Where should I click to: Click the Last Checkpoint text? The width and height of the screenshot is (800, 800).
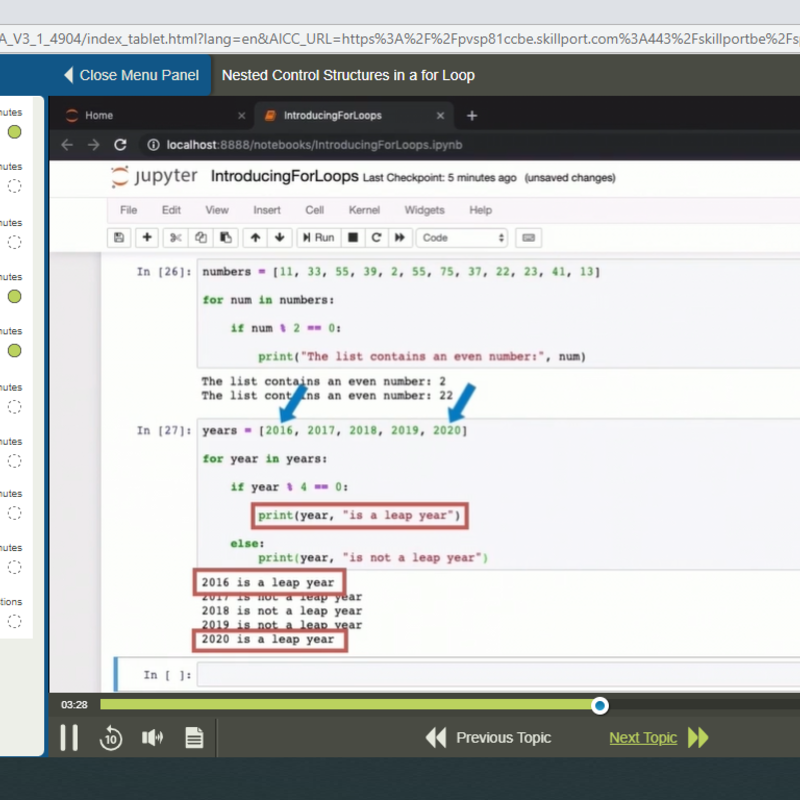pos(439,178)
